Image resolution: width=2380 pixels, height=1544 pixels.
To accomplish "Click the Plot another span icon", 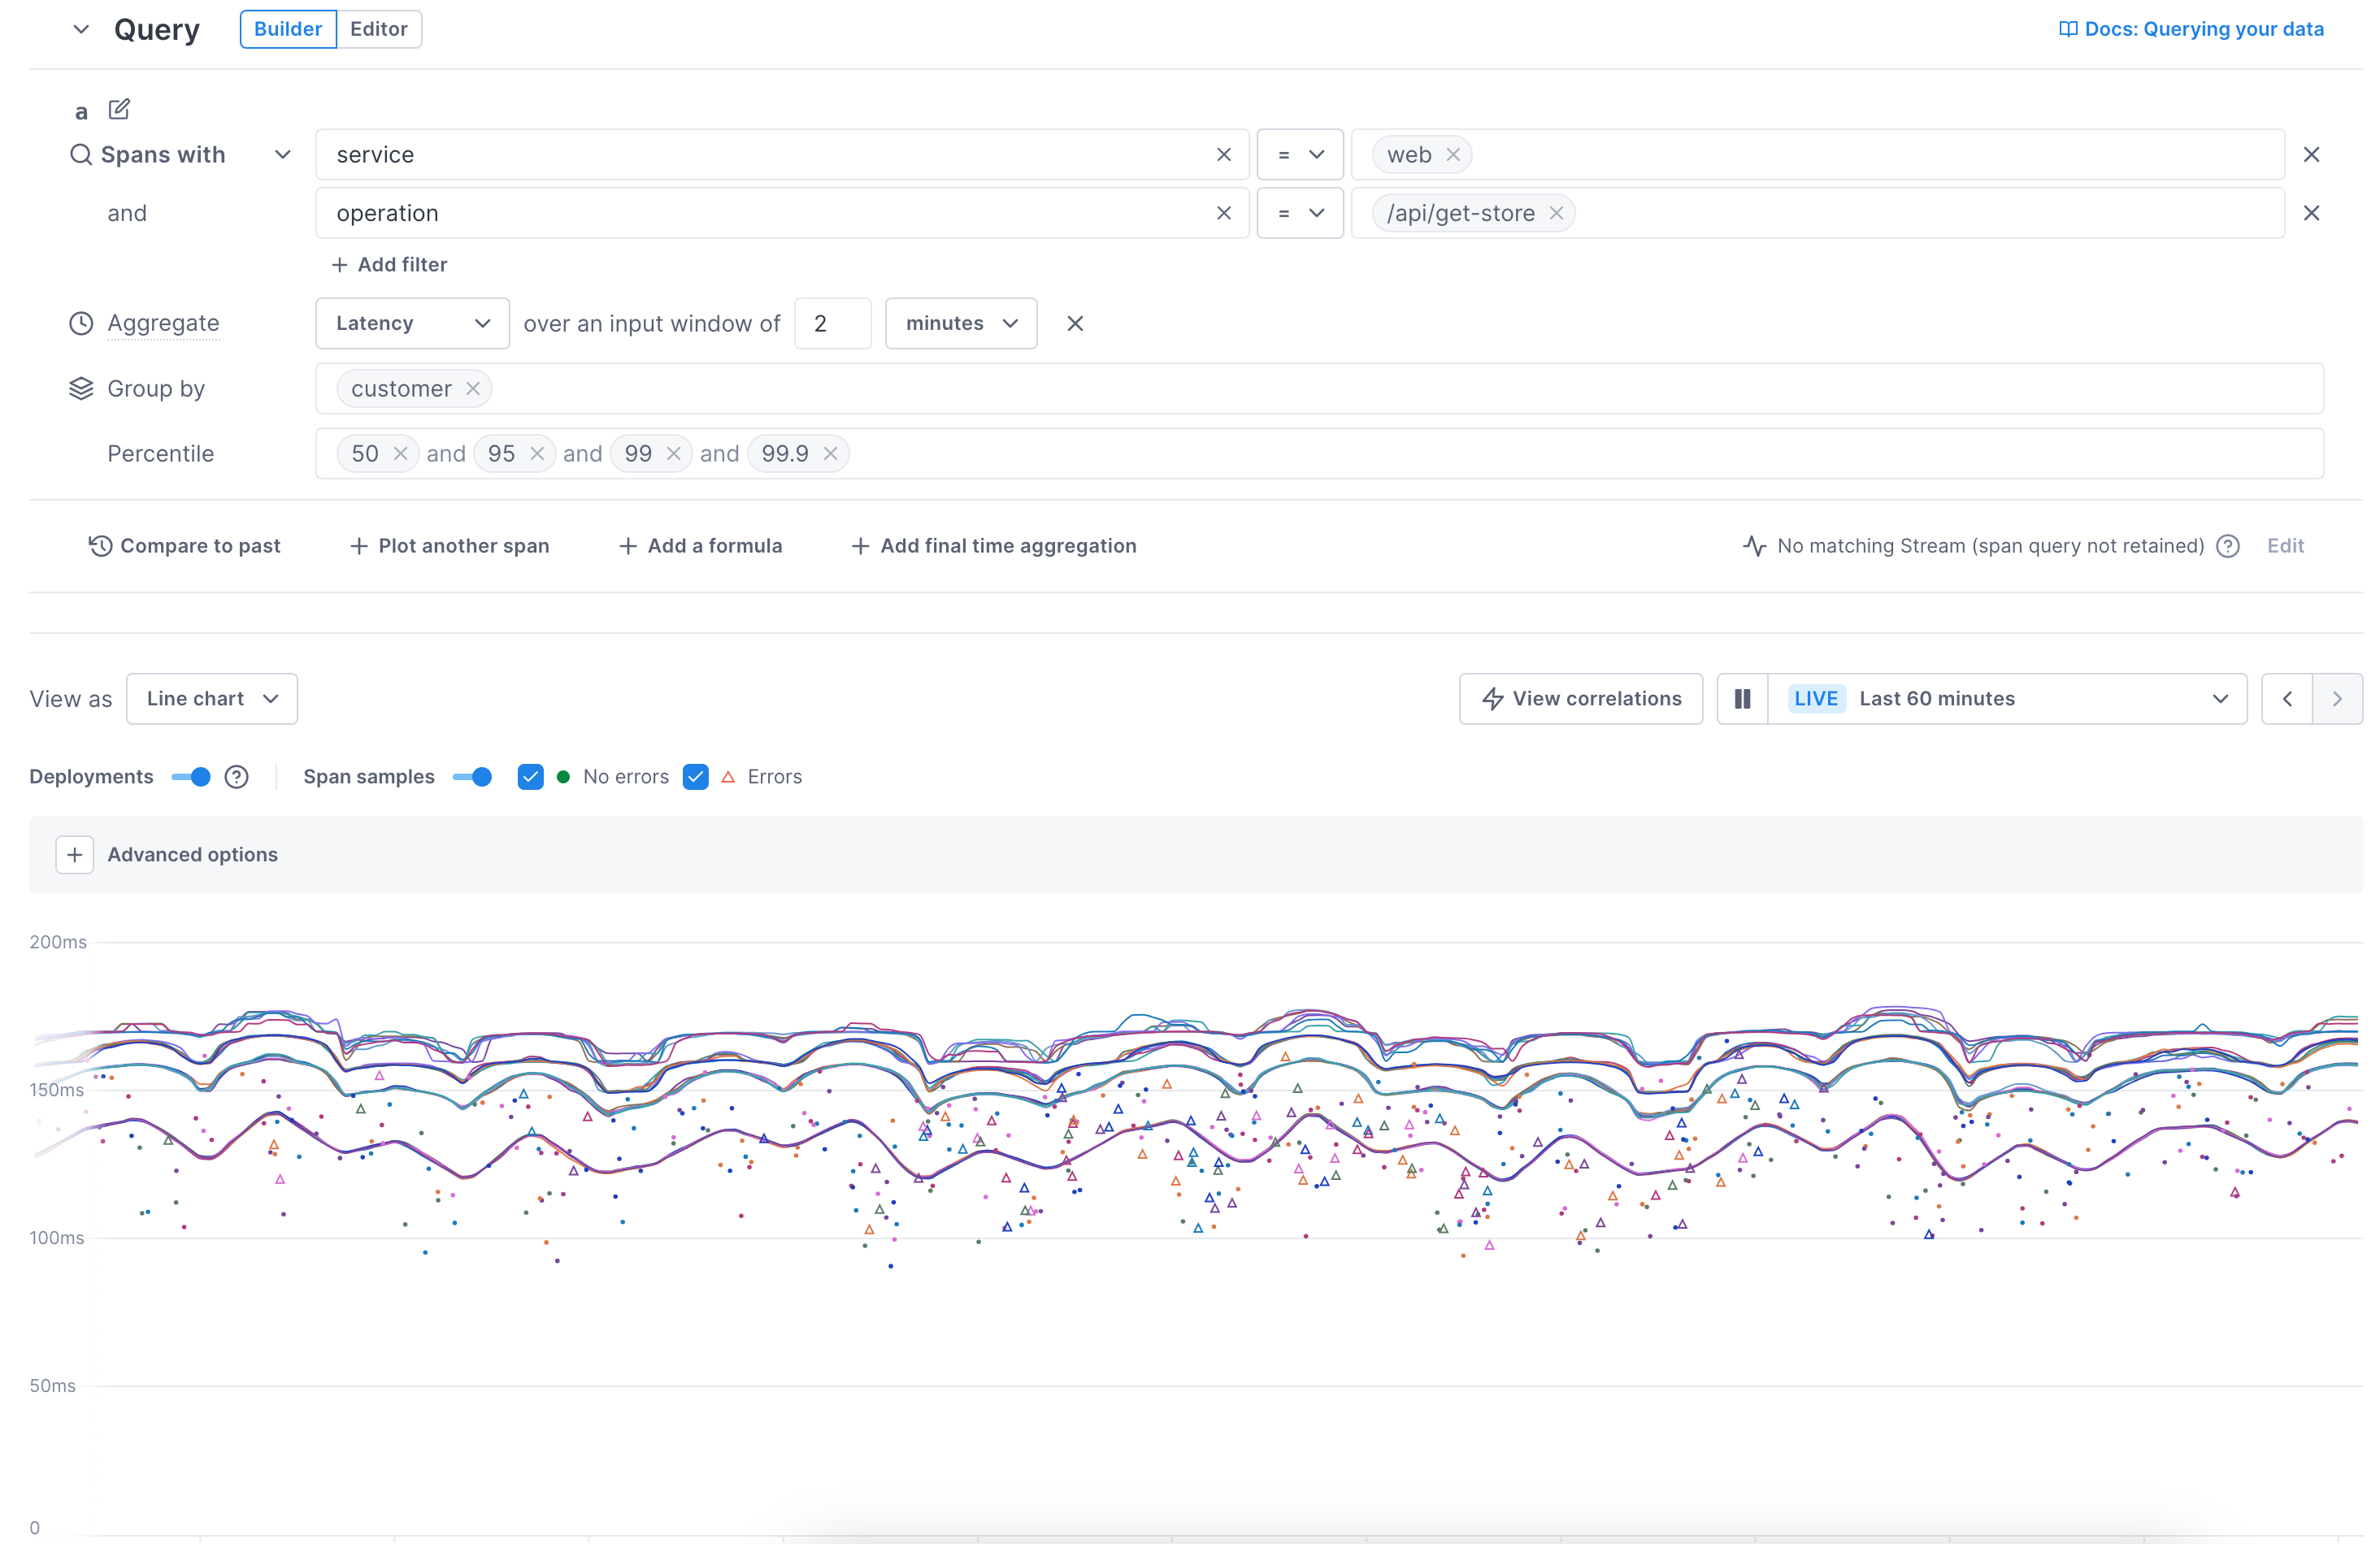I will 358,546.
